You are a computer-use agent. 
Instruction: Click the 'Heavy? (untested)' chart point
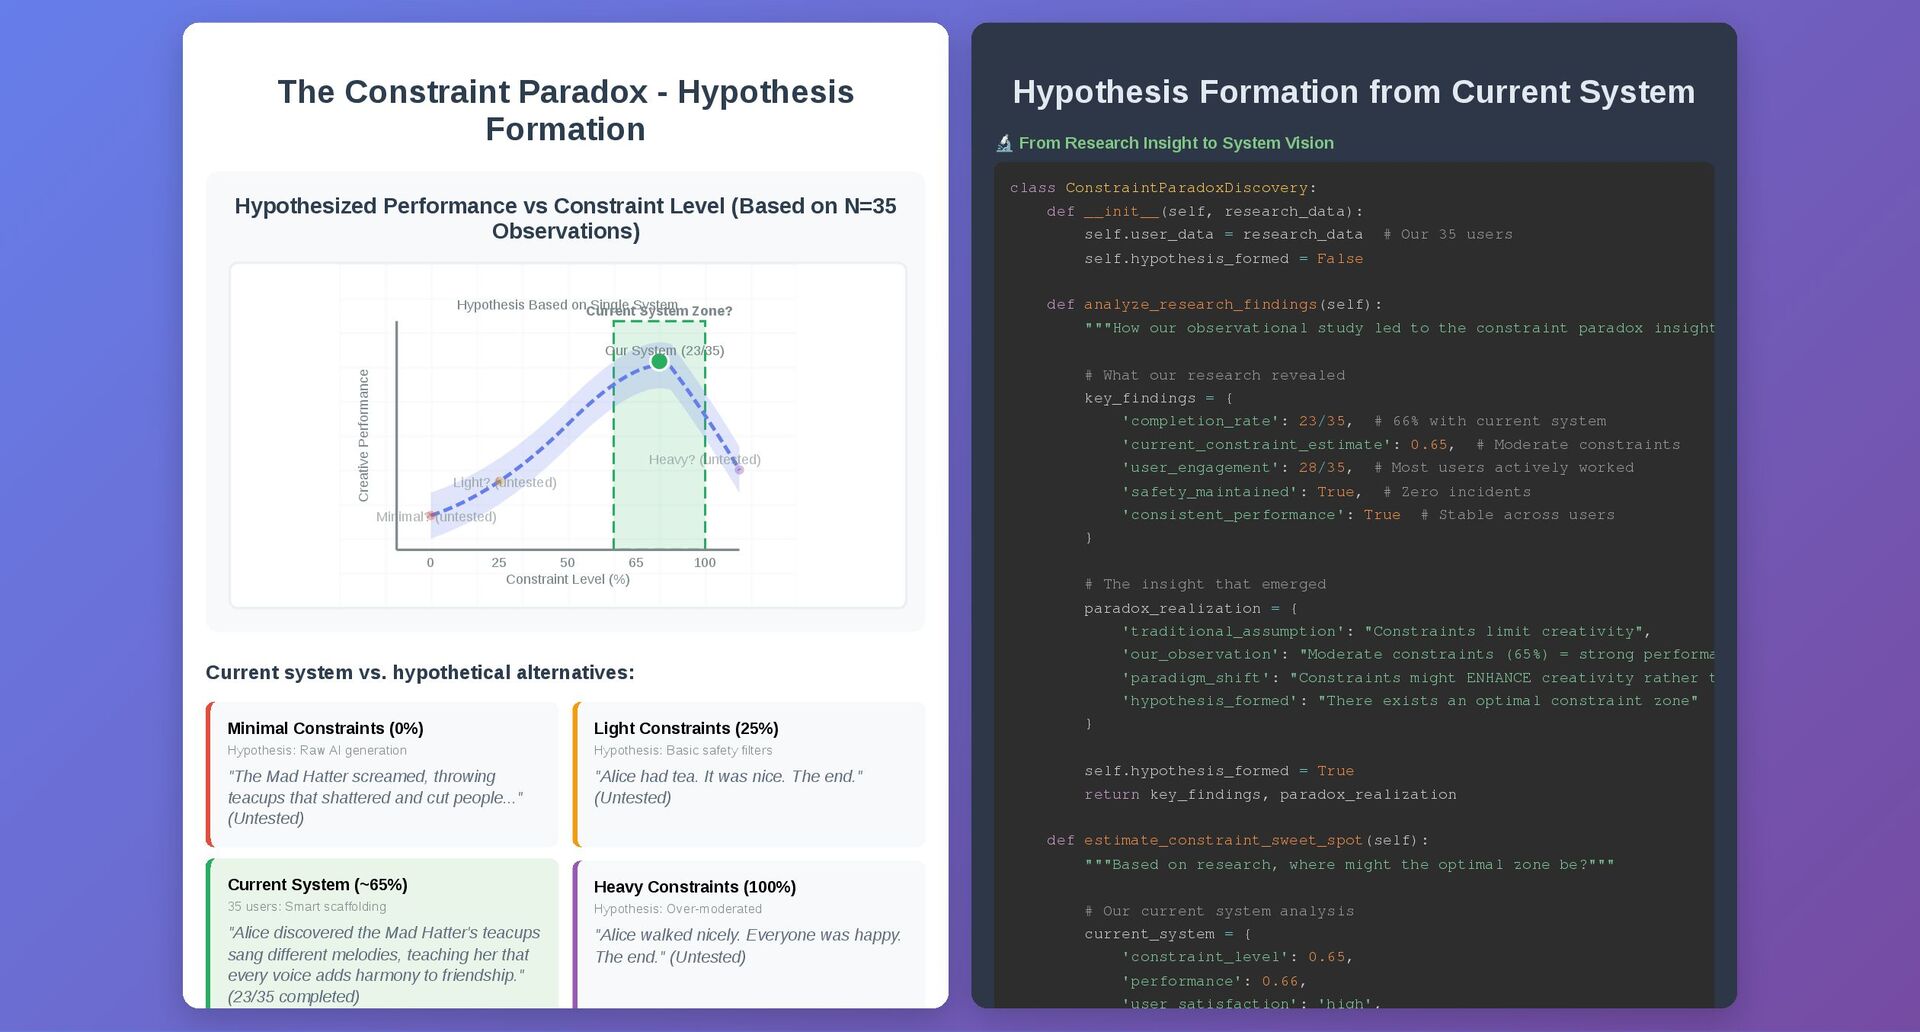739,469
